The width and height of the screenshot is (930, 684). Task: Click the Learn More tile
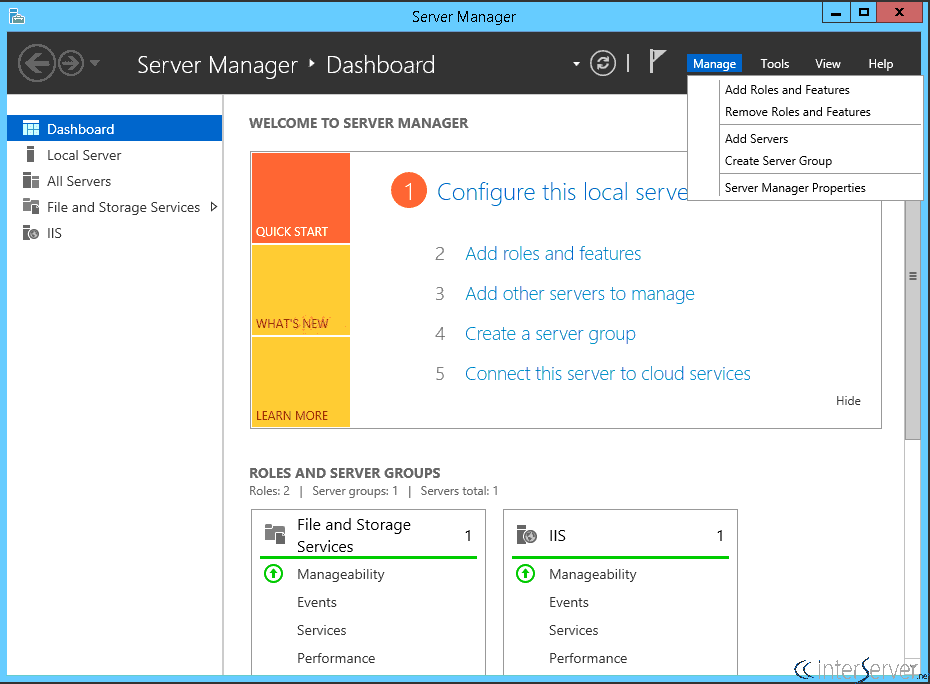pyautogui.click(x=301, y=381)
